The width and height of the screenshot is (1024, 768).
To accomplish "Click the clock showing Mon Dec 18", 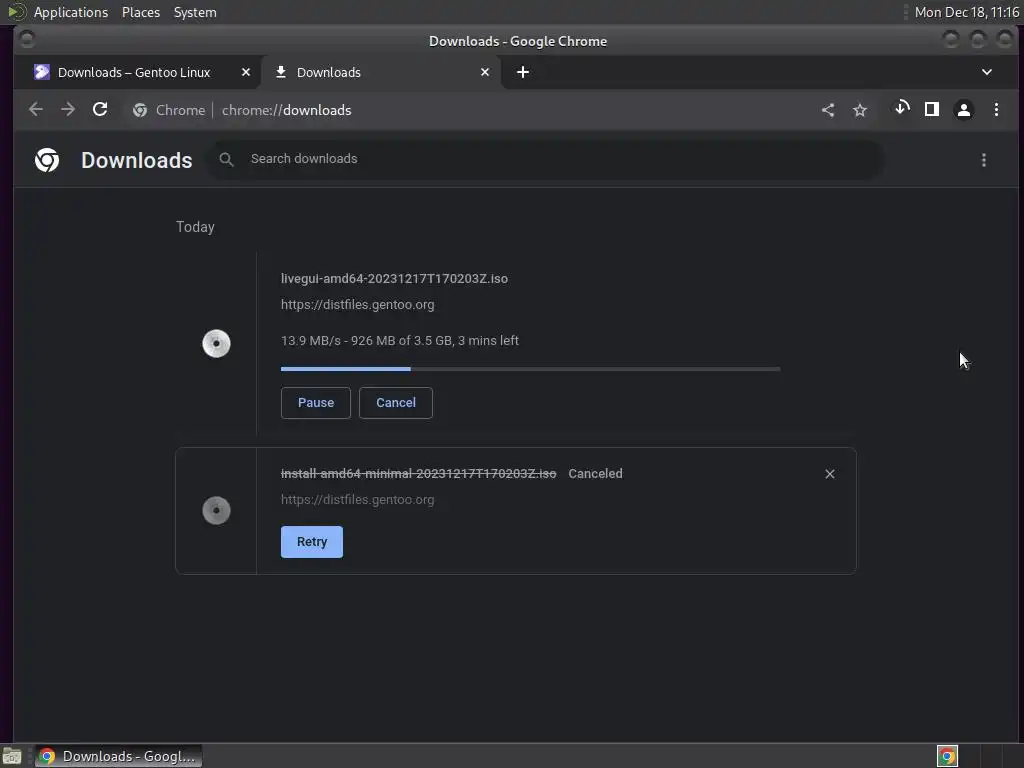I will (966, 12).
